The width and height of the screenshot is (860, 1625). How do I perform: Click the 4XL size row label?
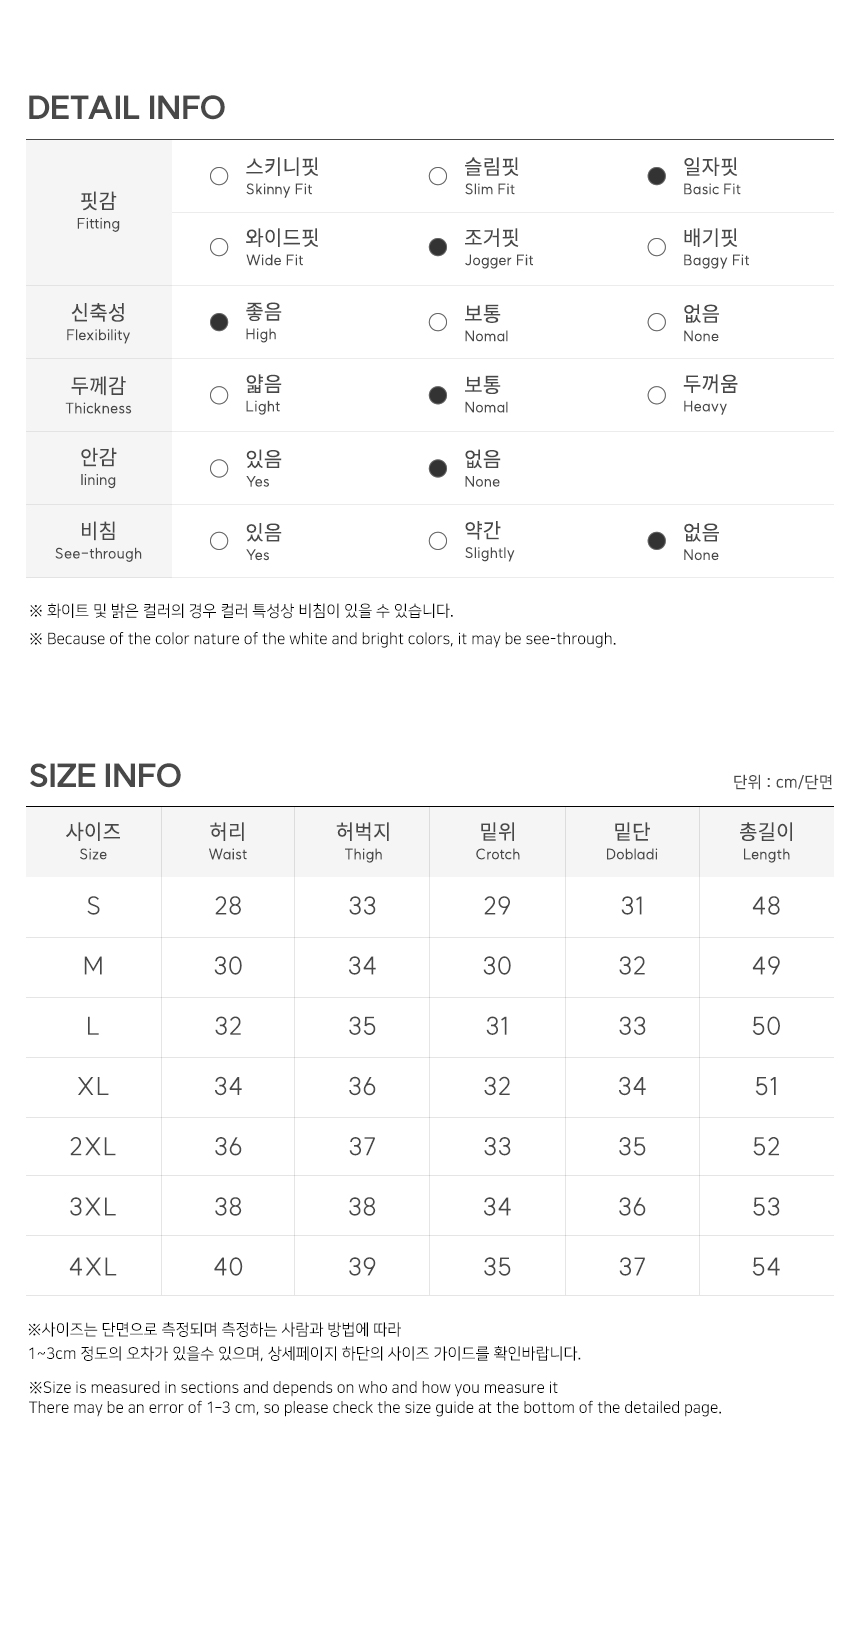pyautogui.click(x=93, y=1266)
